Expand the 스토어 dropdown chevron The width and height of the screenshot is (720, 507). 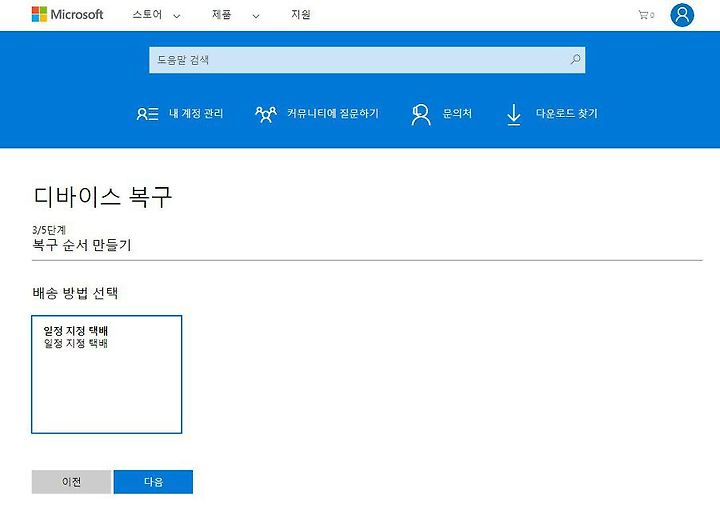click(177, 16)
